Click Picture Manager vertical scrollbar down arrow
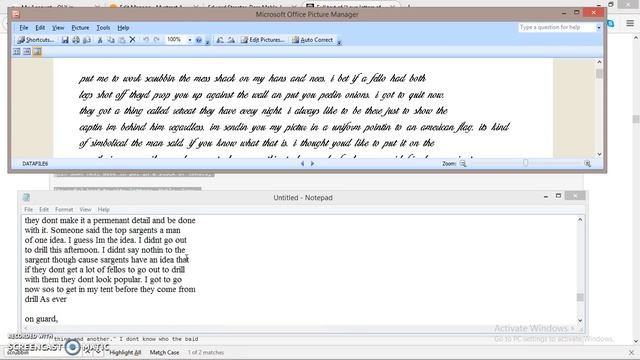Viewport: 640px width, 360px height. coord(599,154)
